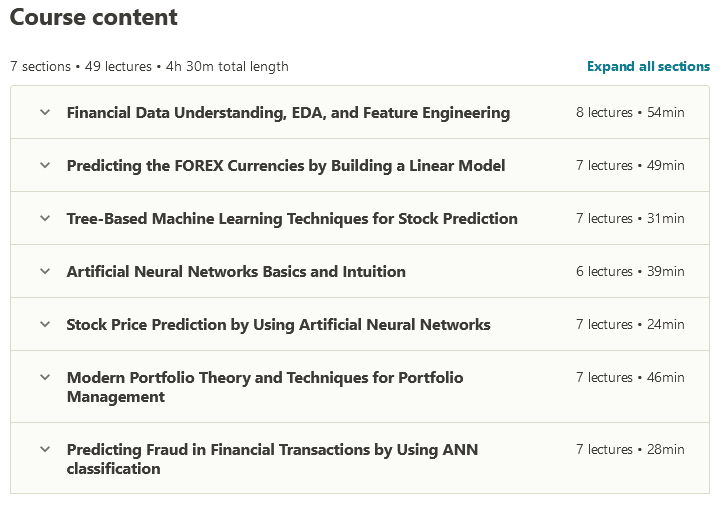Click the 7 lectures • 49min label
The width and height of the screenshot is (722, 506).
(x=630, y=166)
